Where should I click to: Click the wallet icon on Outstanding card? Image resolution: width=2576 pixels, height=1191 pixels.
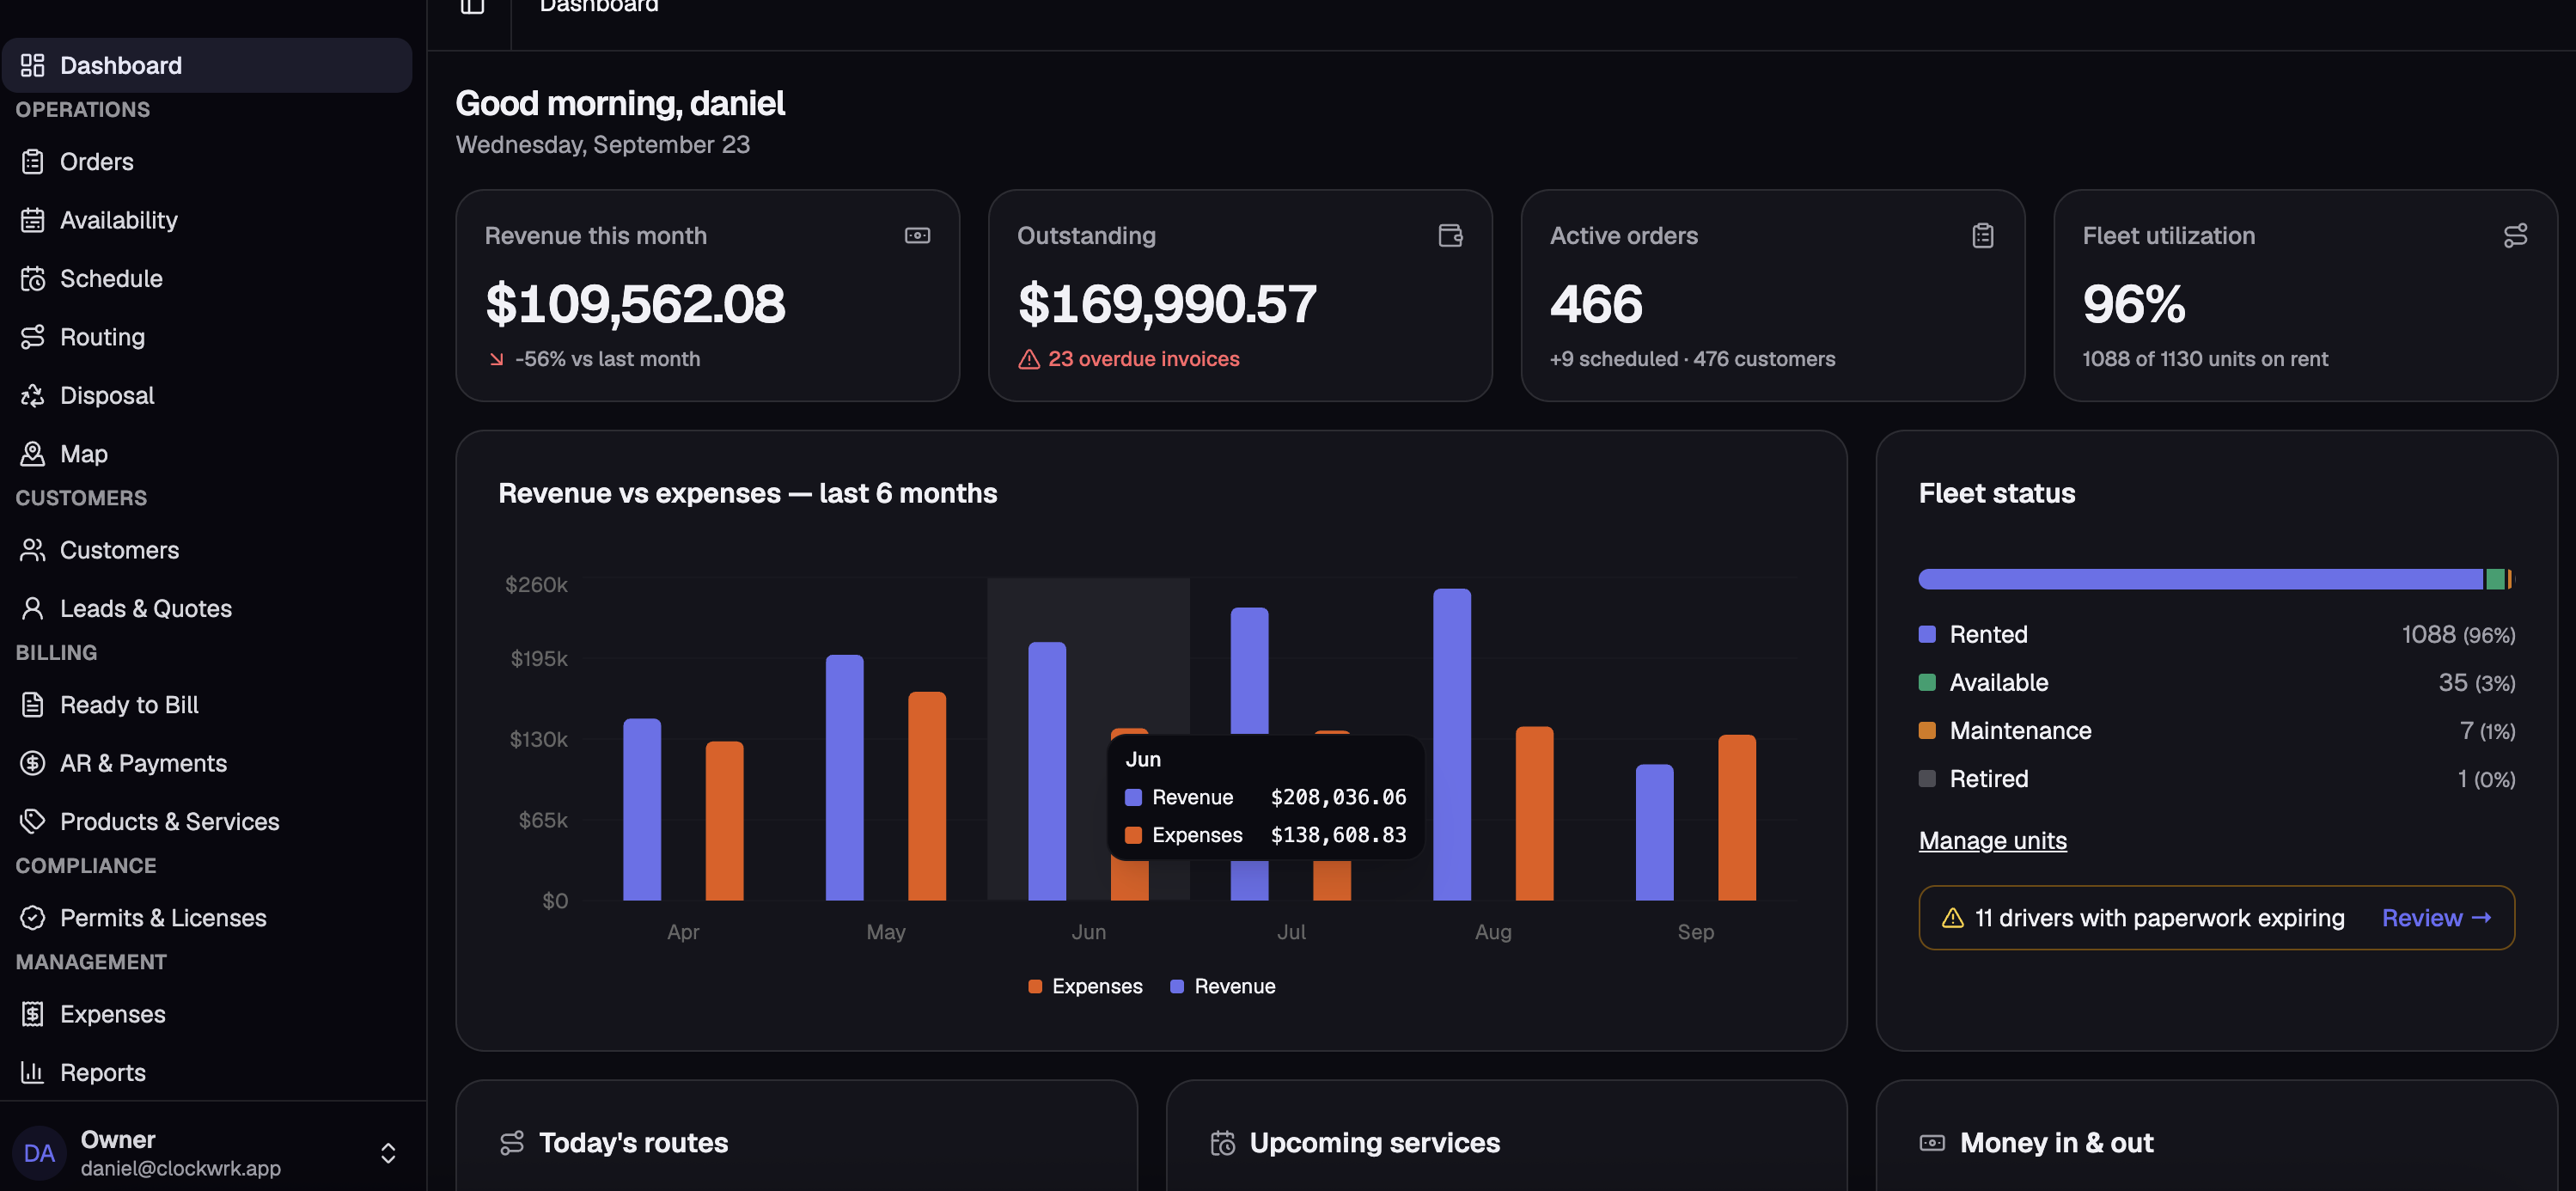(1450, 236)
